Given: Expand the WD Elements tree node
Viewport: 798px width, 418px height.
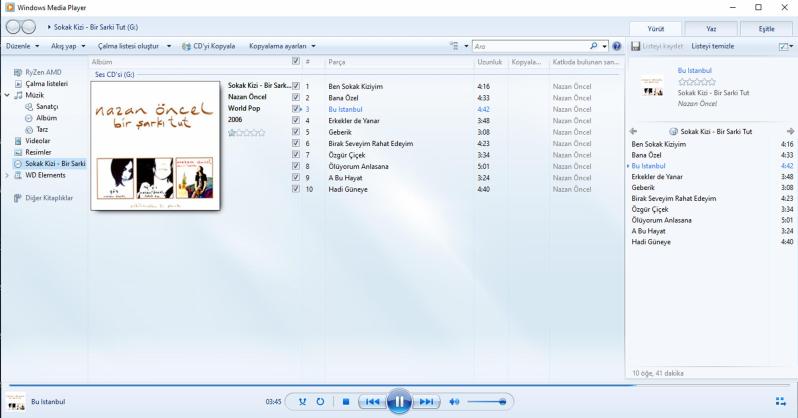Looking at the screenshot, I should click(x=7, y=175).
